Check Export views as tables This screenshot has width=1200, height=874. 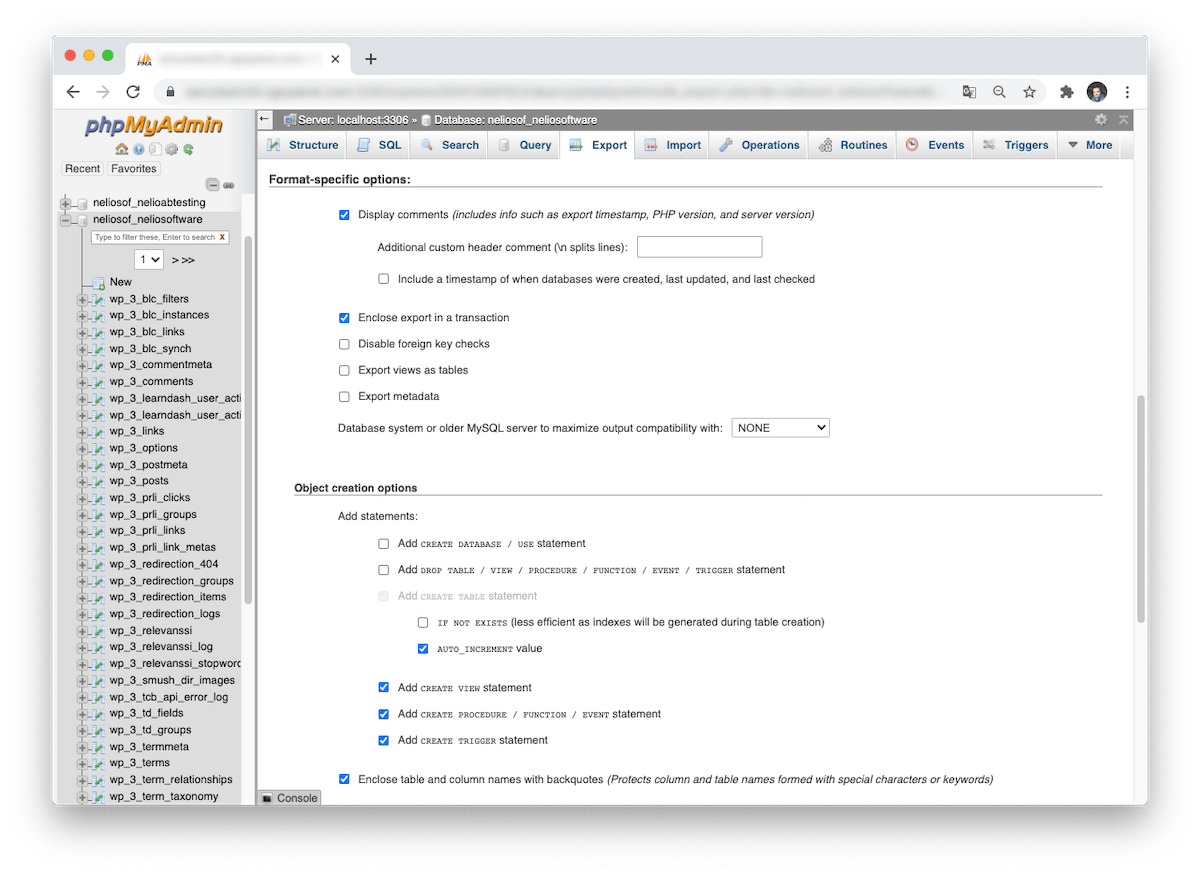(344, 371)
